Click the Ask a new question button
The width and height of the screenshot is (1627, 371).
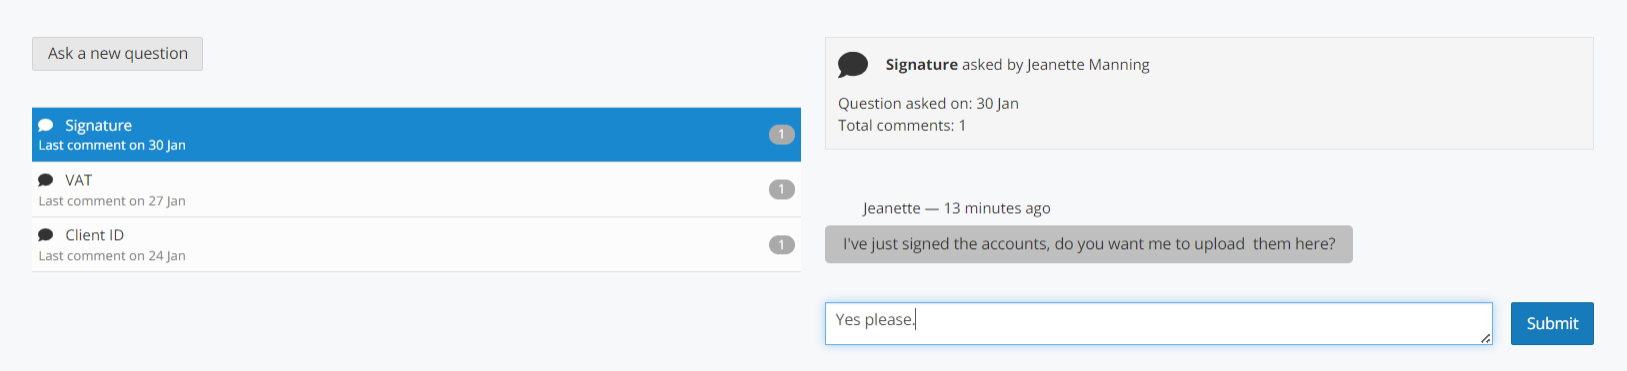click(117, 54)
